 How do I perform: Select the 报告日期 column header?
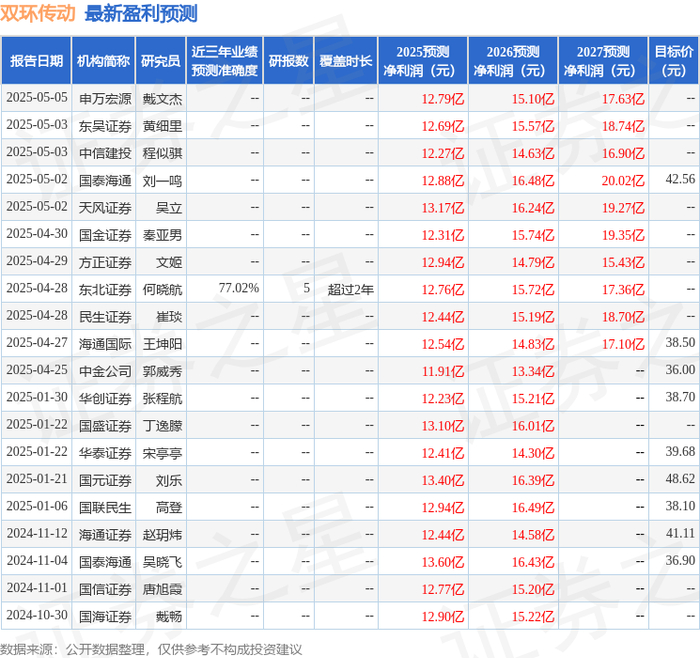pyautogui.click(x=36, y=61)
